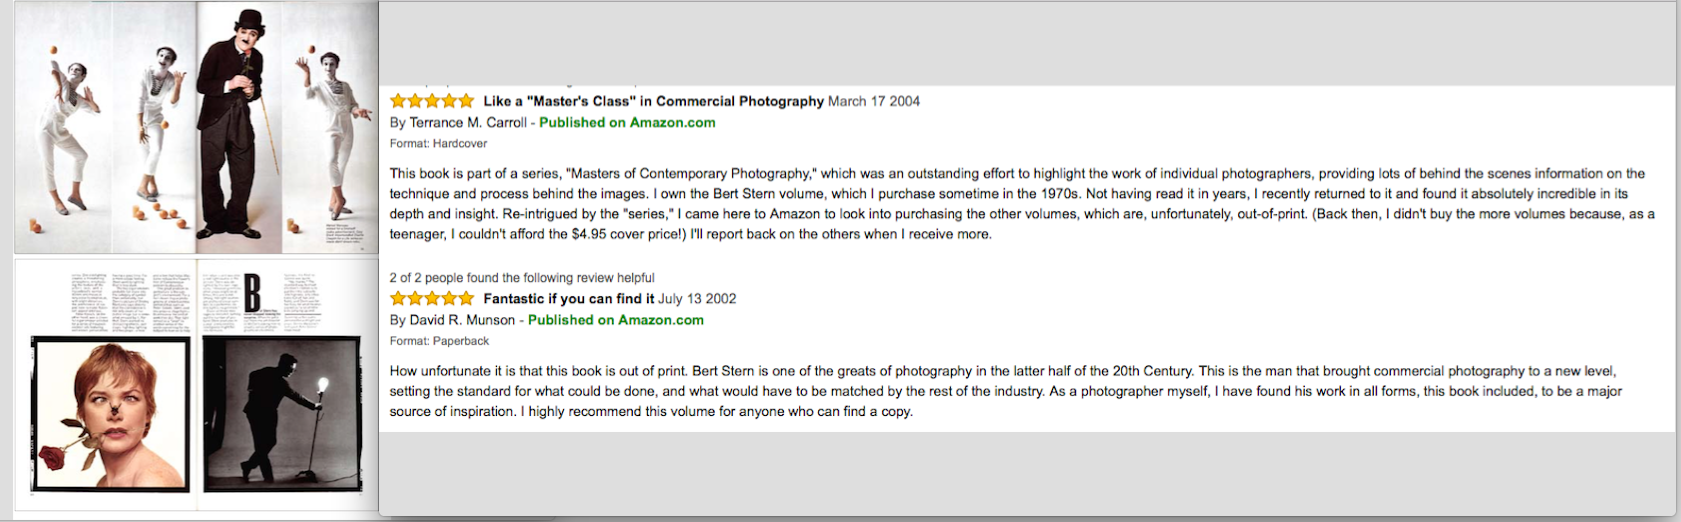Click the 2 of 2 people found helpful text
Image resolution: width=1681 pixels, height=522 pixels.
point(522,278)
